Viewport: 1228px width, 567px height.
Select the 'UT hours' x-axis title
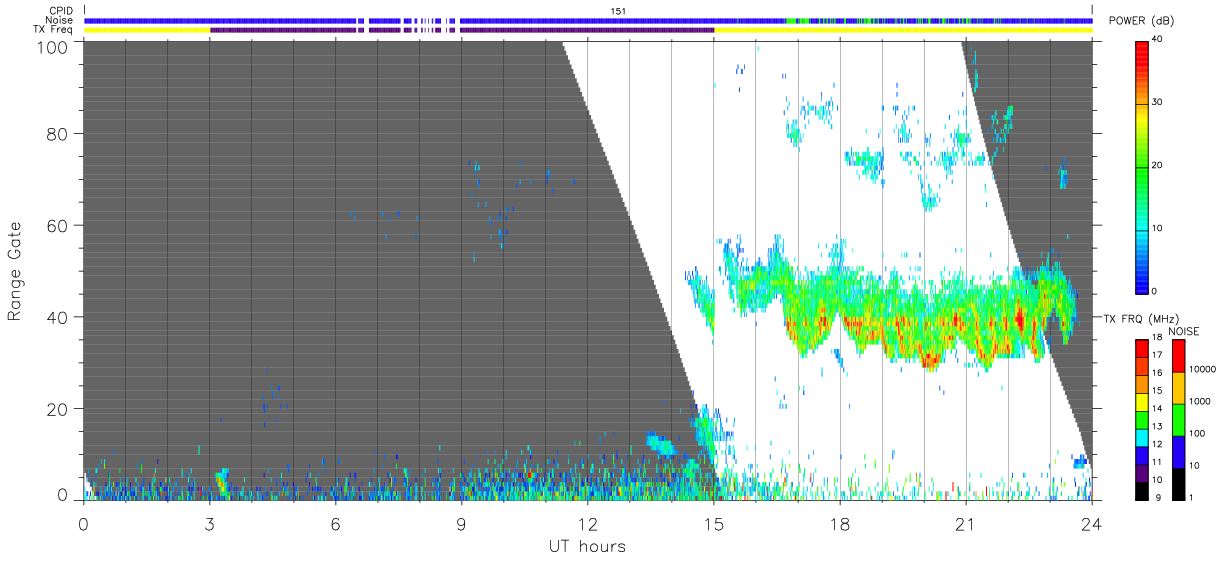tap(587, 546)
